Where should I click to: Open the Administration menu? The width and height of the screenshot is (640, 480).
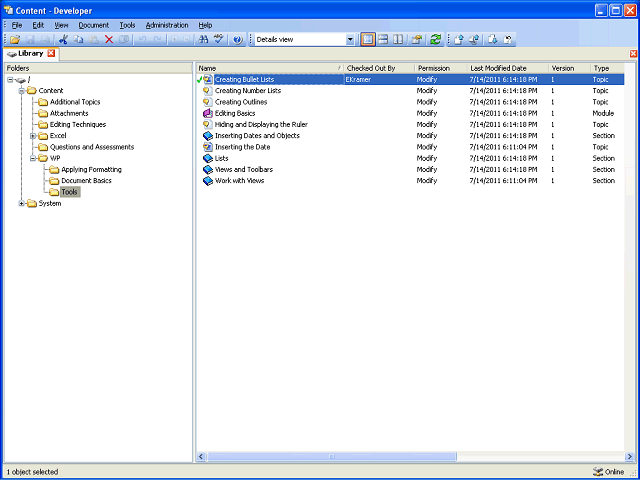point(167,25)
